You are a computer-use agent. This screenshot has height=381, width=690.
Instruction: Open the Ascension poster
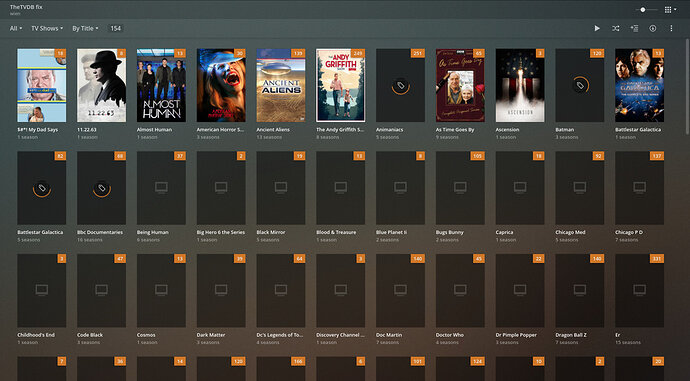(x=520, y=85)
